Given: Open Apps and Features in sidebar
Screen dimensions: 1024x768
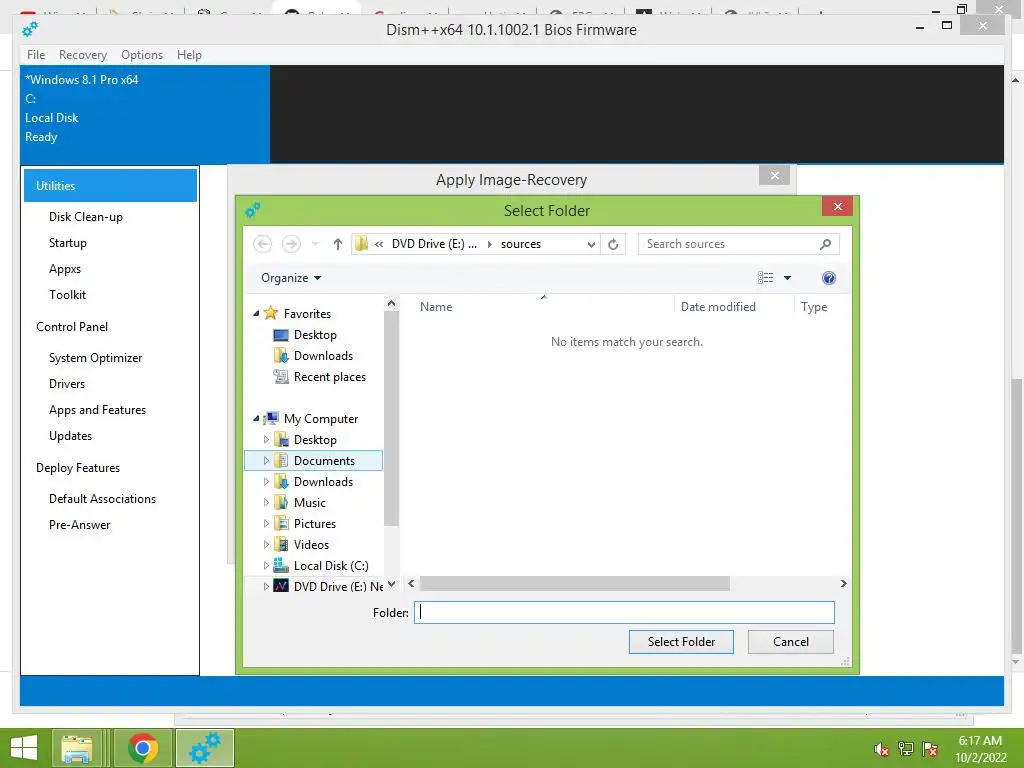Looking at the screenshot, I should coord(97,410).
